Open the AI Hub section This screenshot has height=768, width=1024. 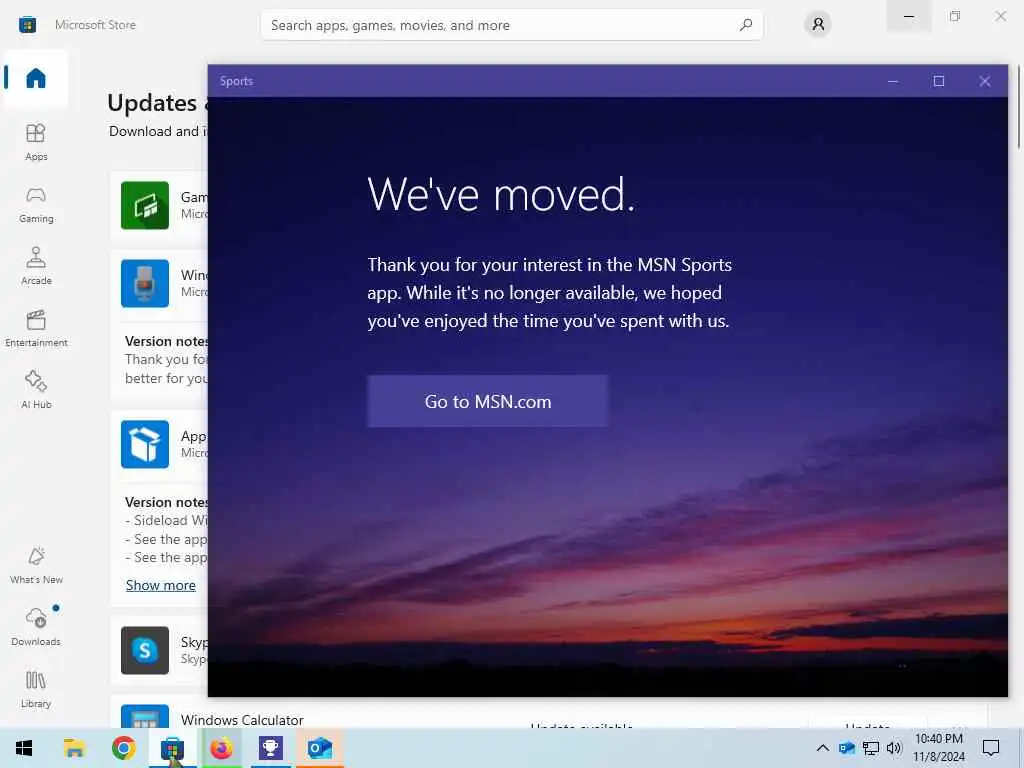(x=36, y=390)
